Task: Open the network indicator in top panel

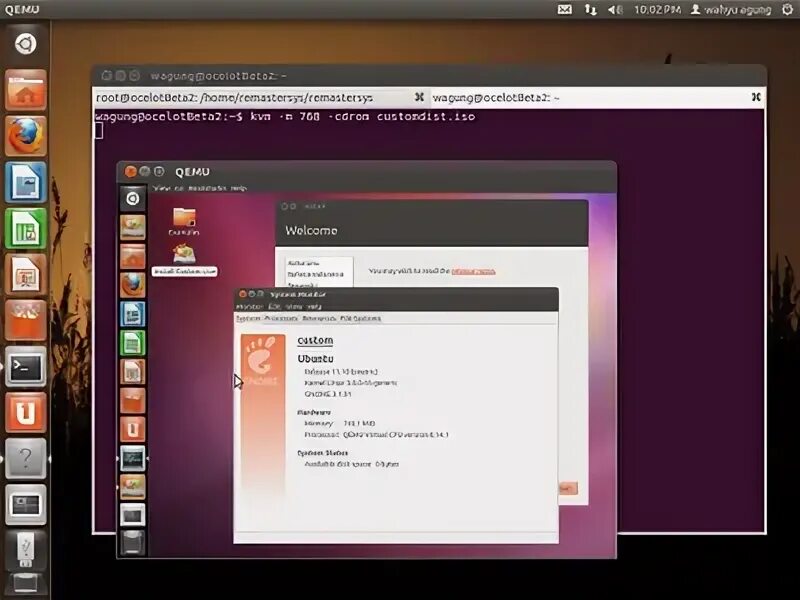Action: coord(590,9)
